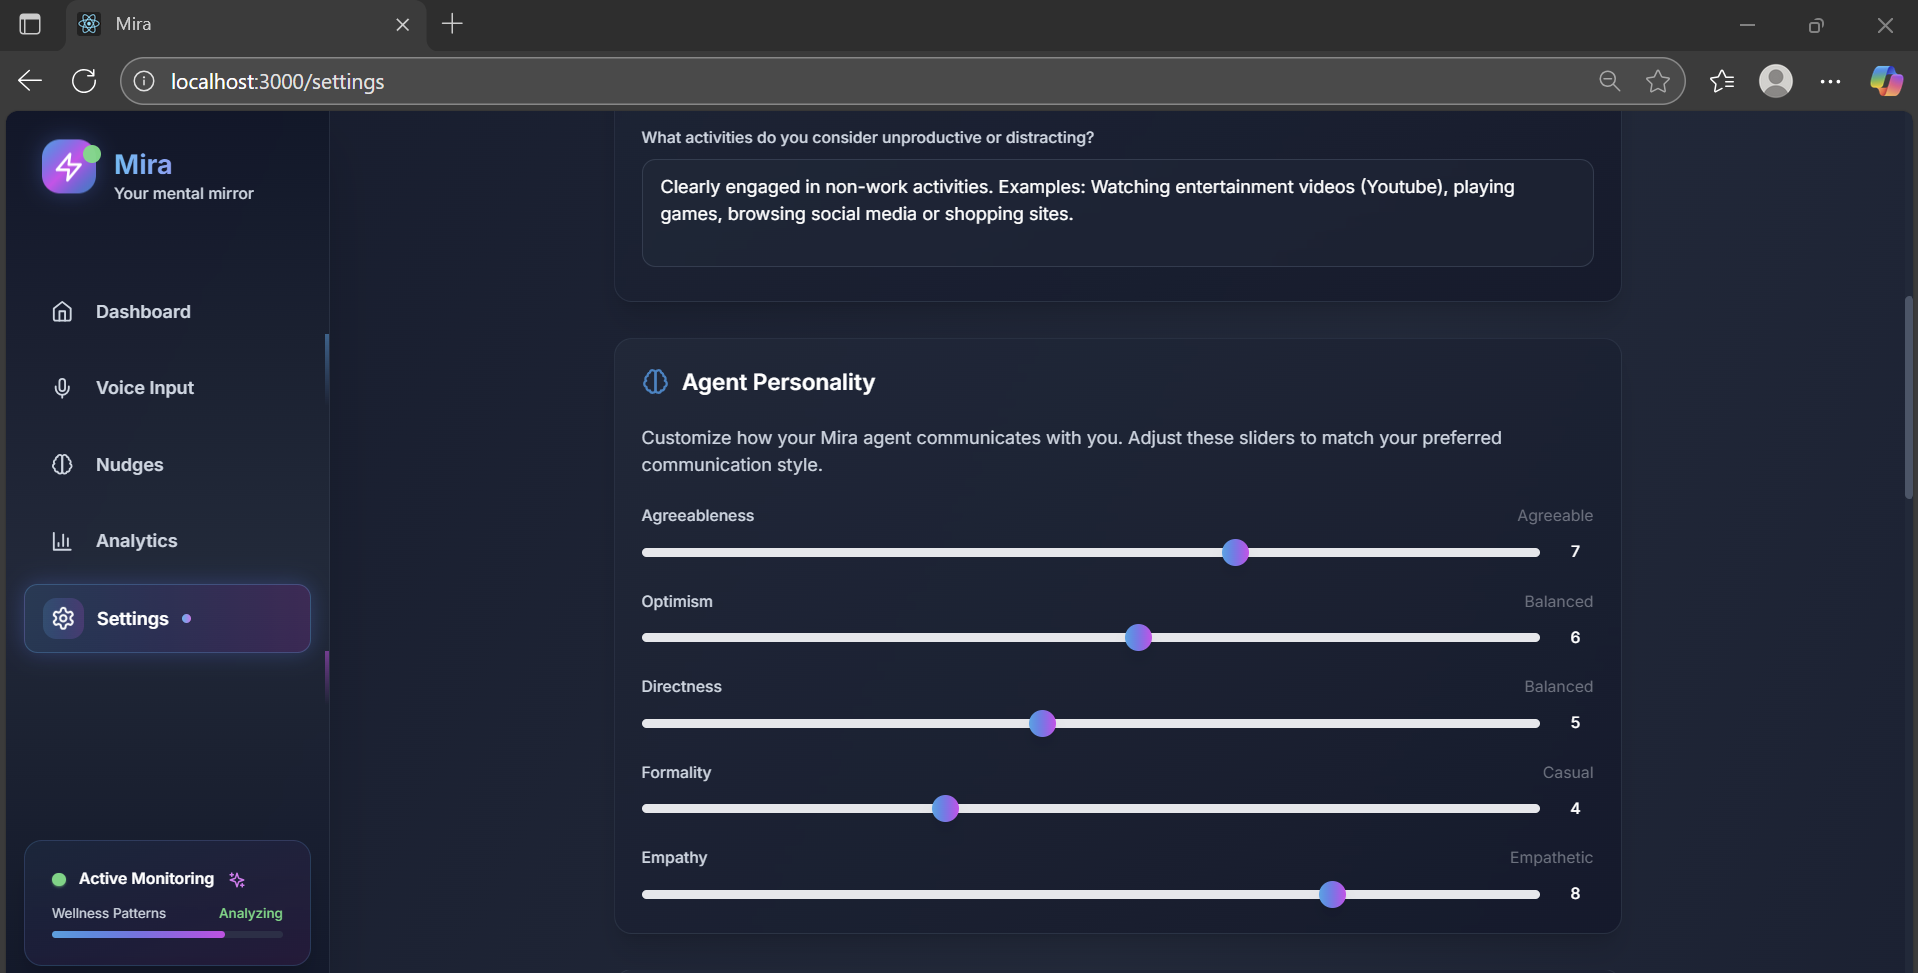1918x973 pixels.
Task: Click the Settings gear icon
Action: pyautogui.click(x=62, y=618)
